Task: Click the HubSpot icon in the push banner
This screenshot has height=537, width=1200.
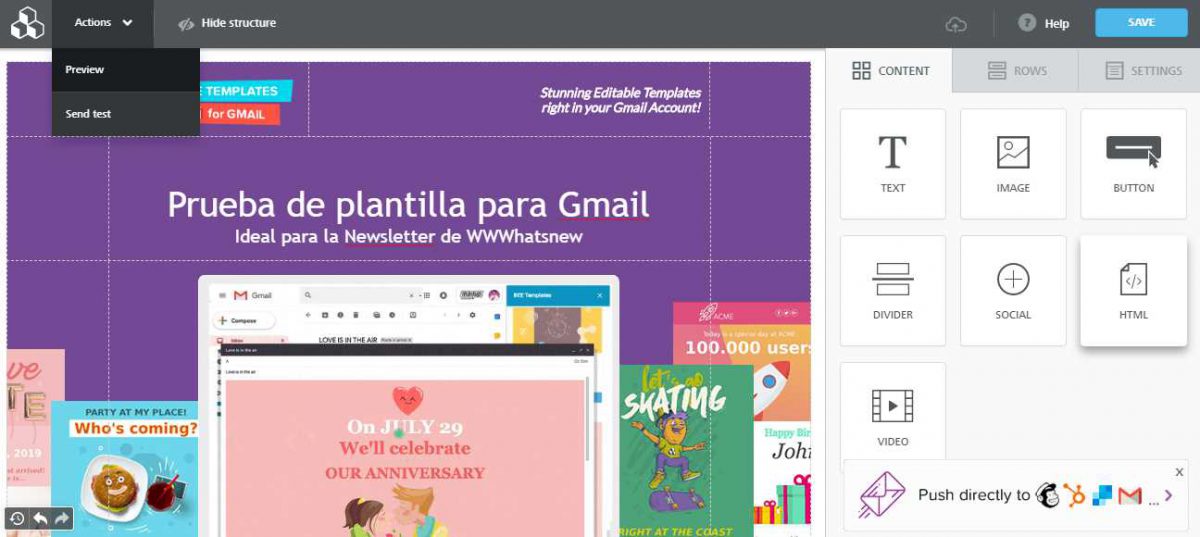Action: [x=1075, y=495]
